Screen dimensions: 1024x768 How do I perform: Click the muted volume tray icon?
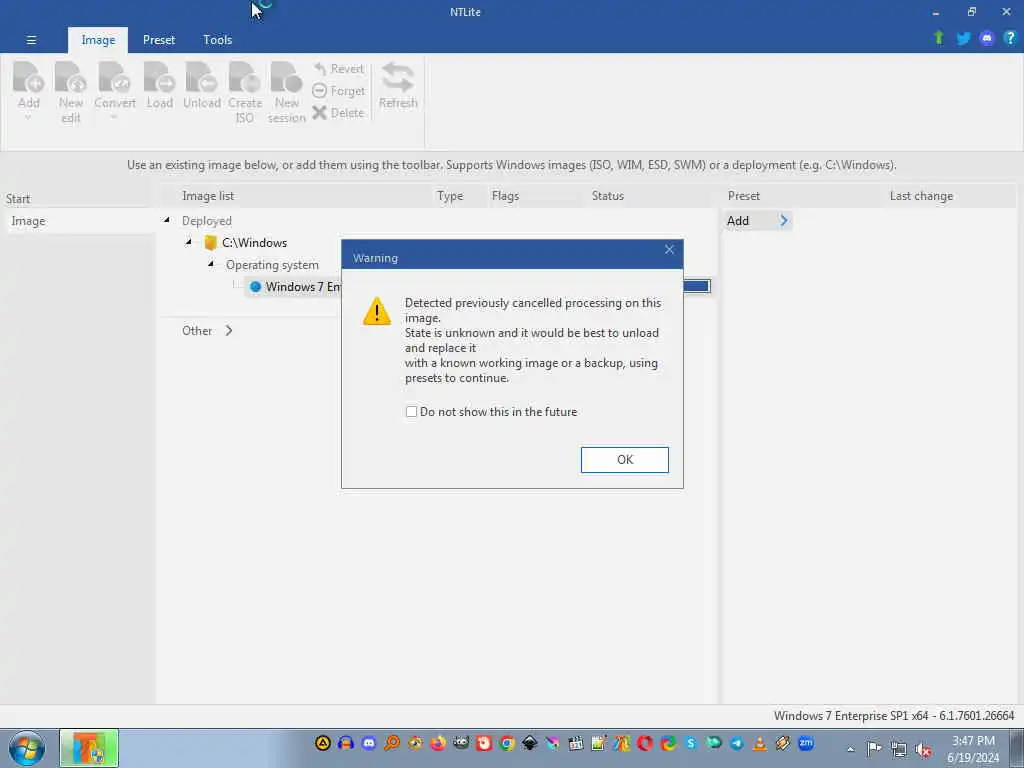[x=923, y=749]
